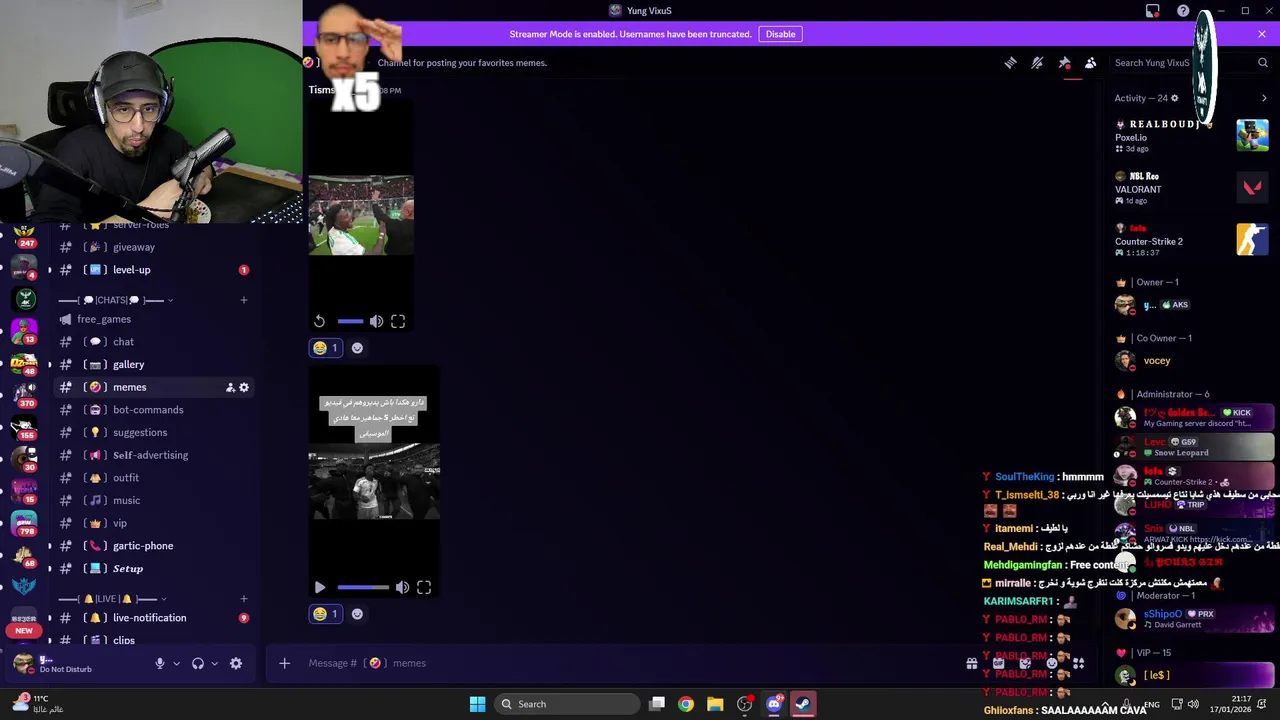1280x720 pixels.
Task: Toggle the member list icon in header
Action: (x=1091, y=63)
